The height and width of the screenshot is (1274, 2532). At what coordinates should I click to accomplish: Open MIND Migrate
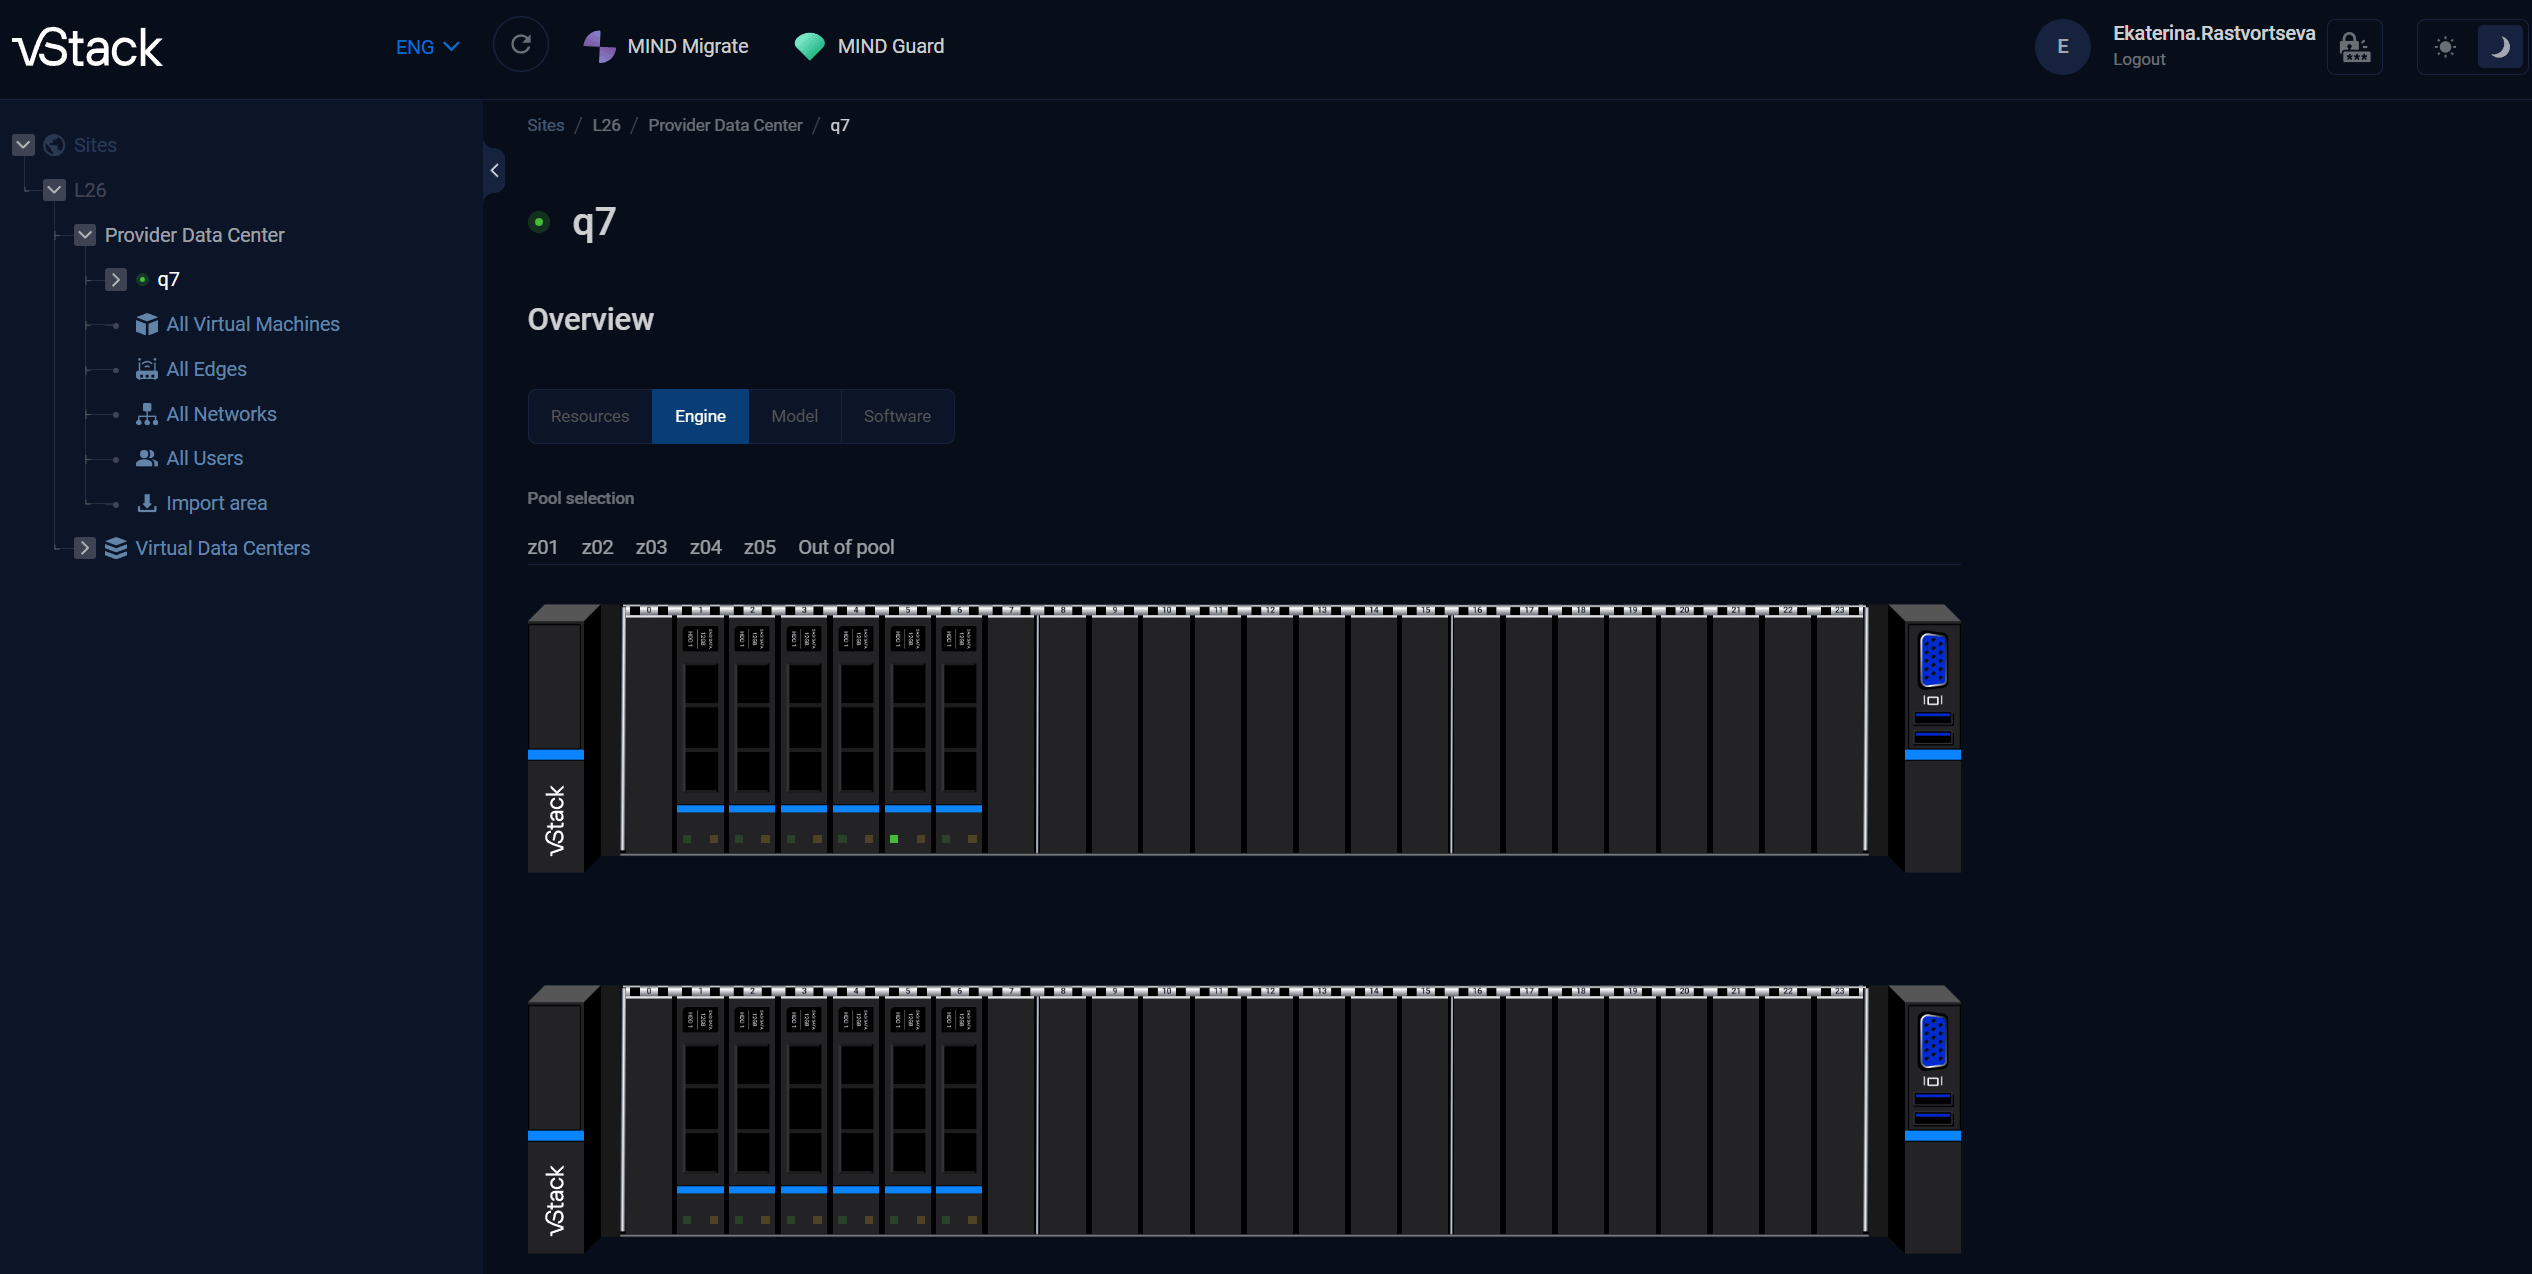666,46
